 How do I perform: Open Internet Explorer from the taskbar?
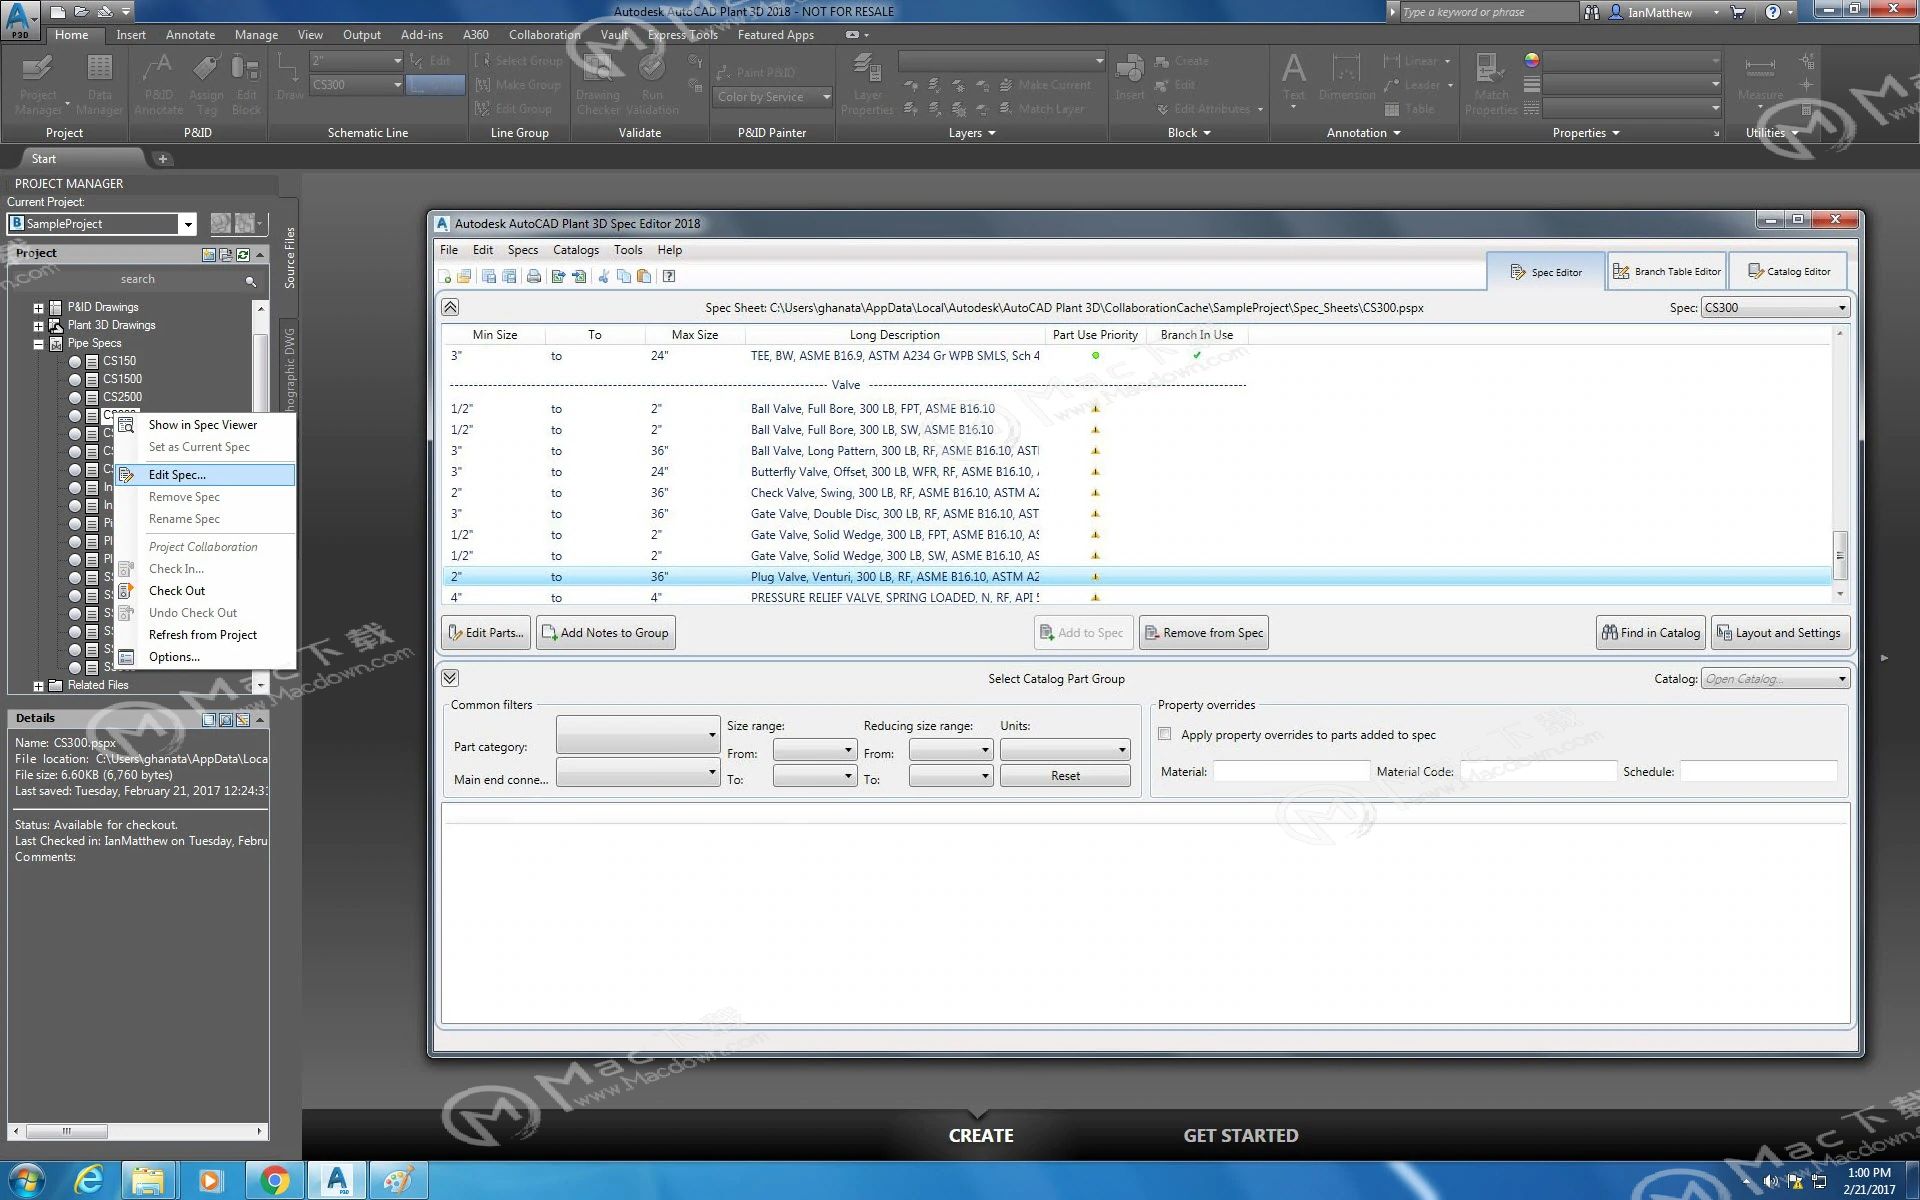89,1180
